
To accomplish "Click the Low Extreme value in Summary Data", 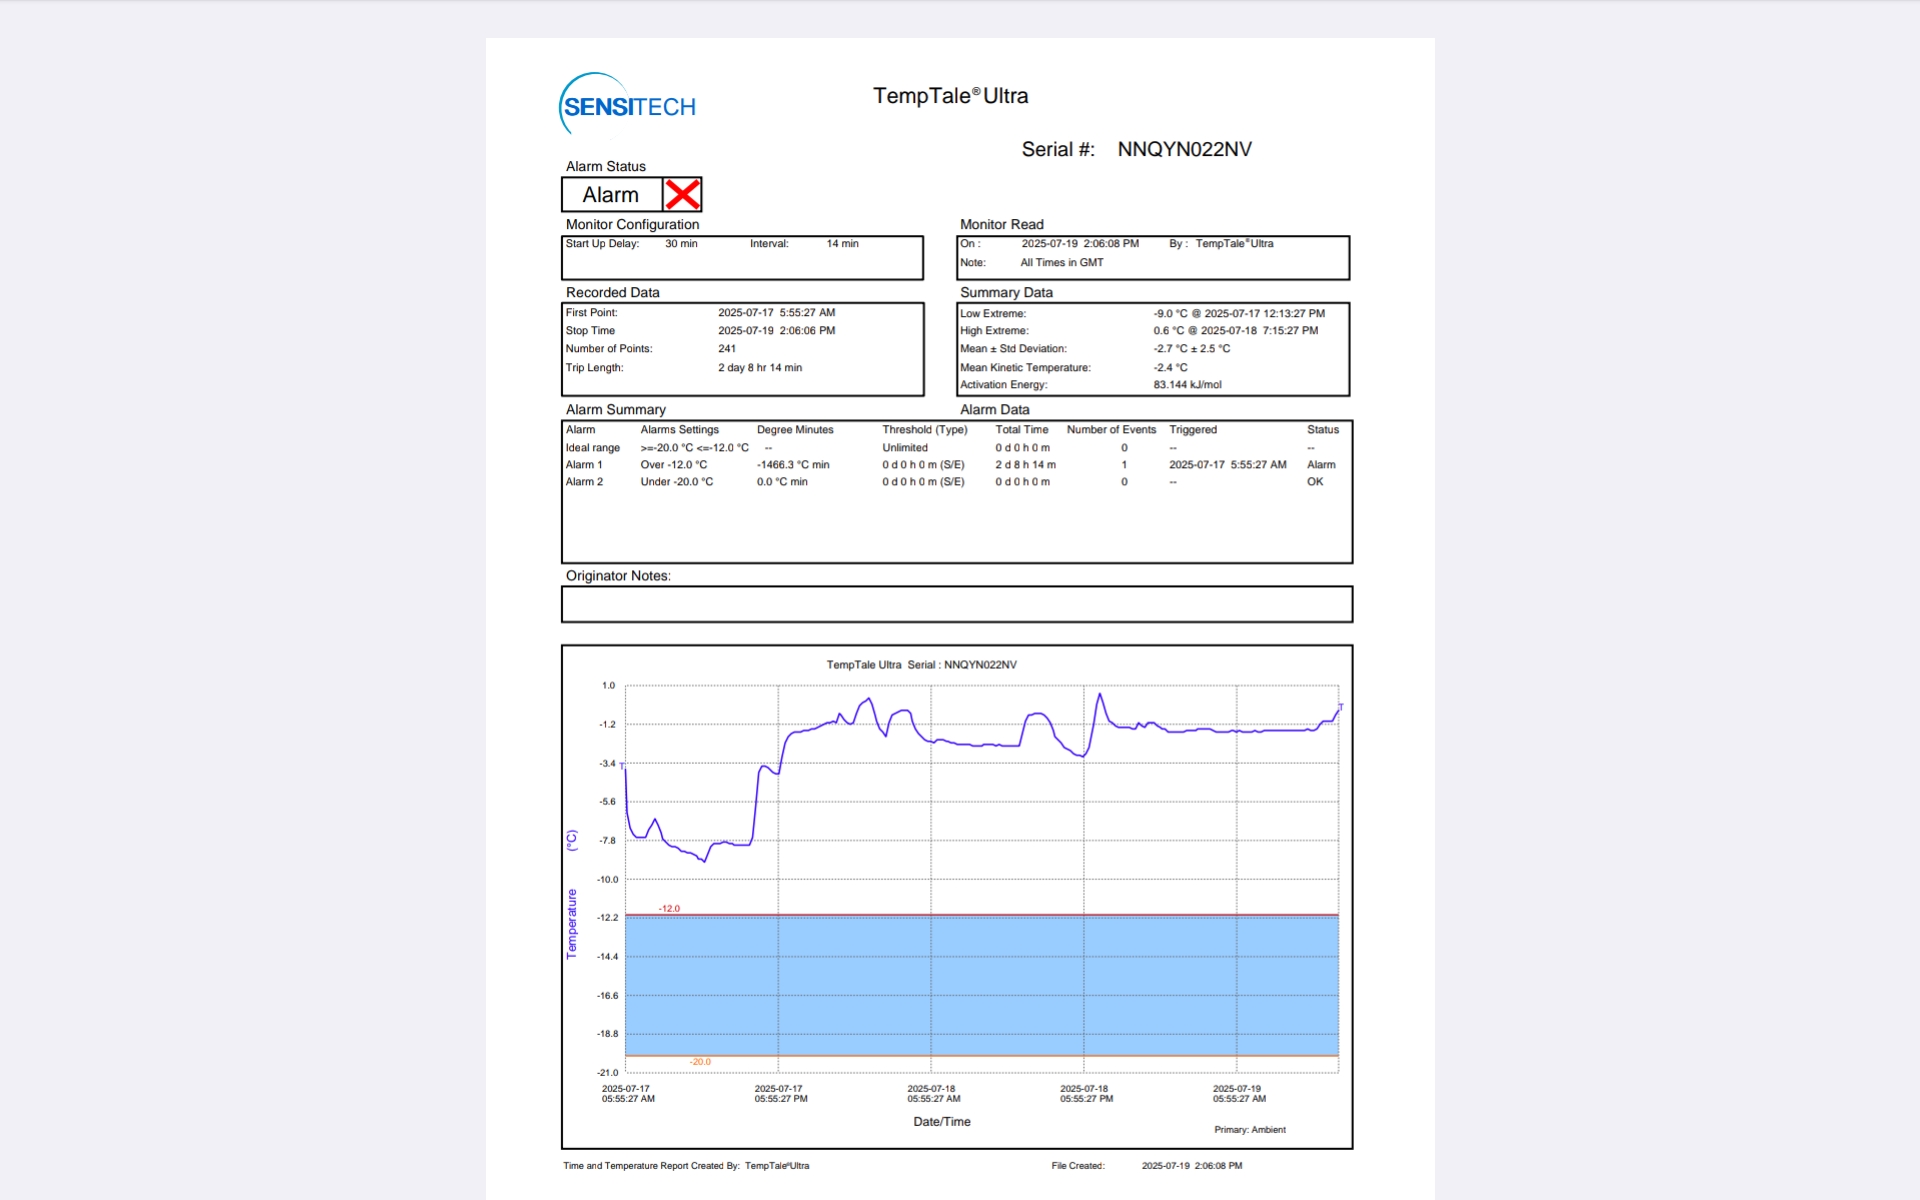I will click(x=1238, y=313).
